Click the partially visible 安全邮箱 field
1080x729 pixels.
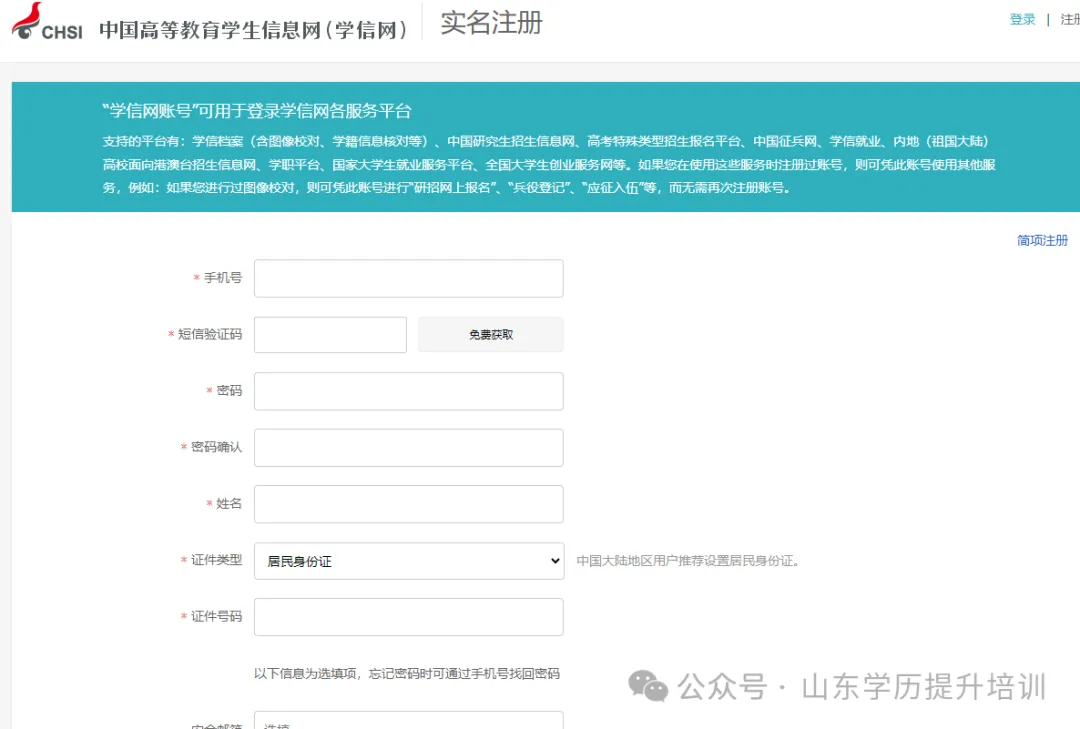(408, 721)
